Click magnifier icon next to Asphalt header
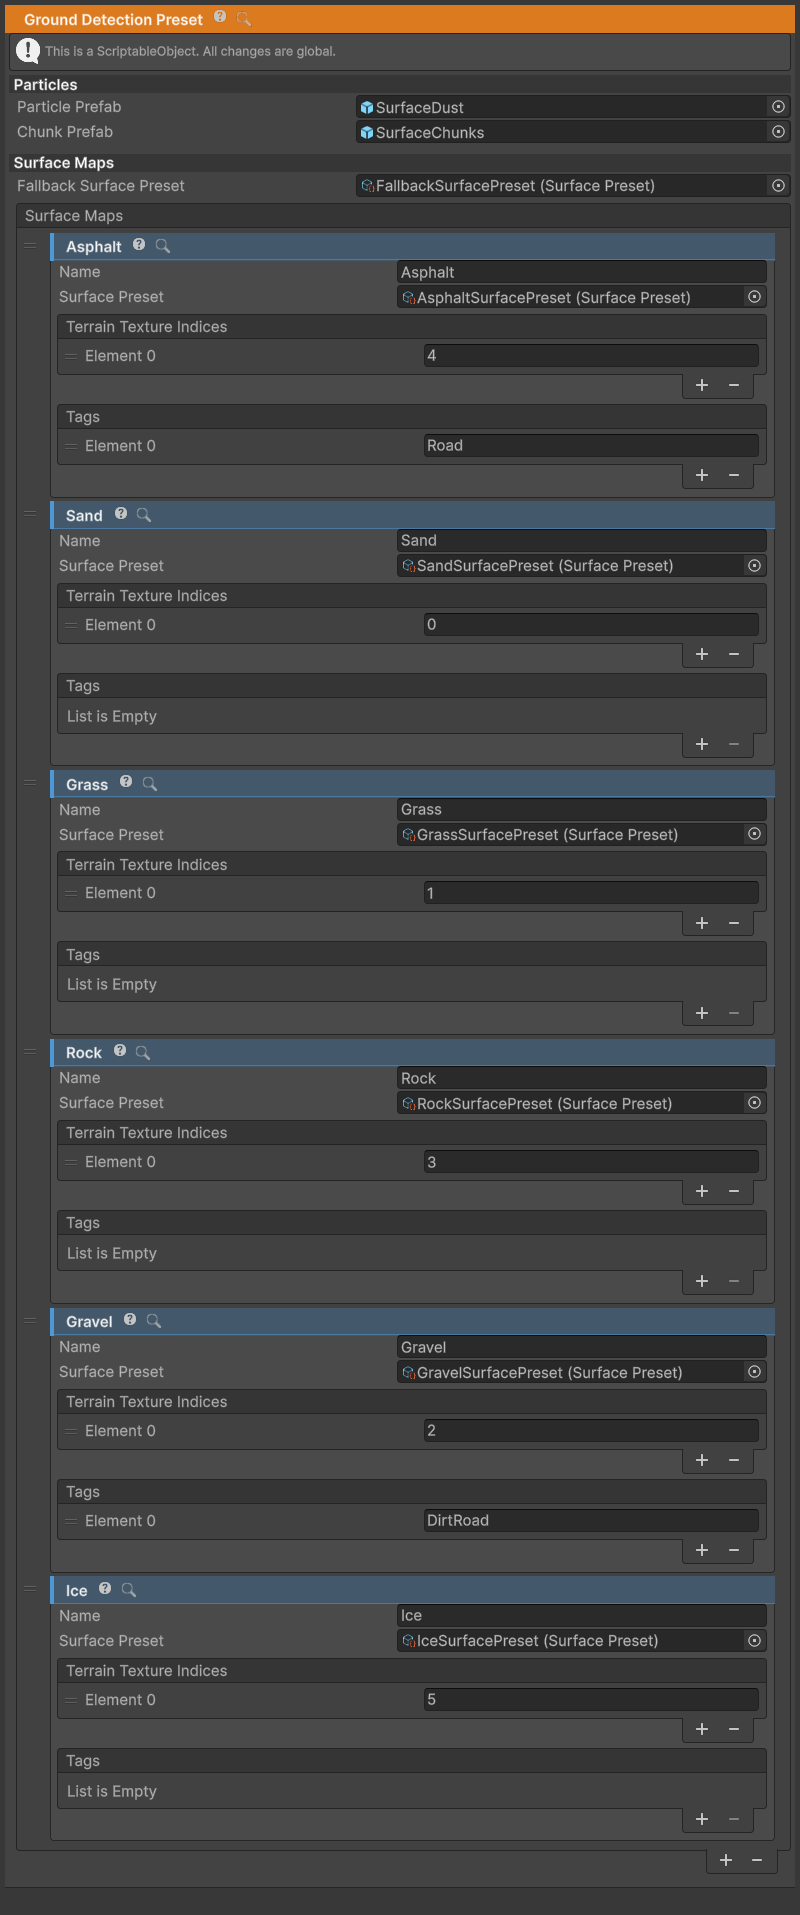The width and height of the screenshot is (800, 1915). tap(163, 246)
